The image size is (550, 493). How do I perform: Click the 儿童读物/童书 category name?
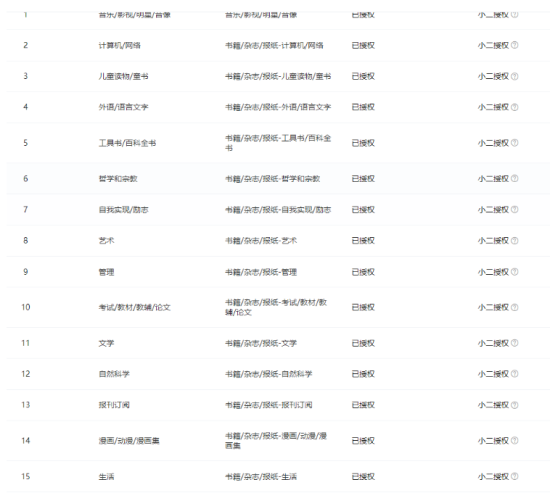click(123, 76)
